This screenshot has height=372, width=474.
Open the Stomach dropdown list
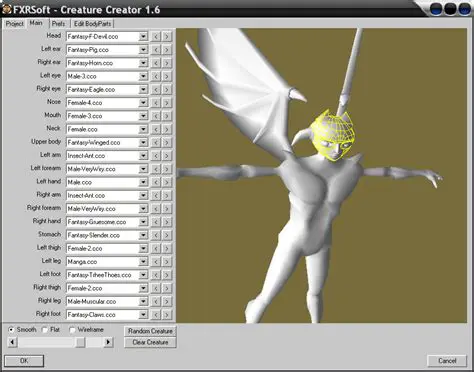pyautogui.click(x=143, y=235)
